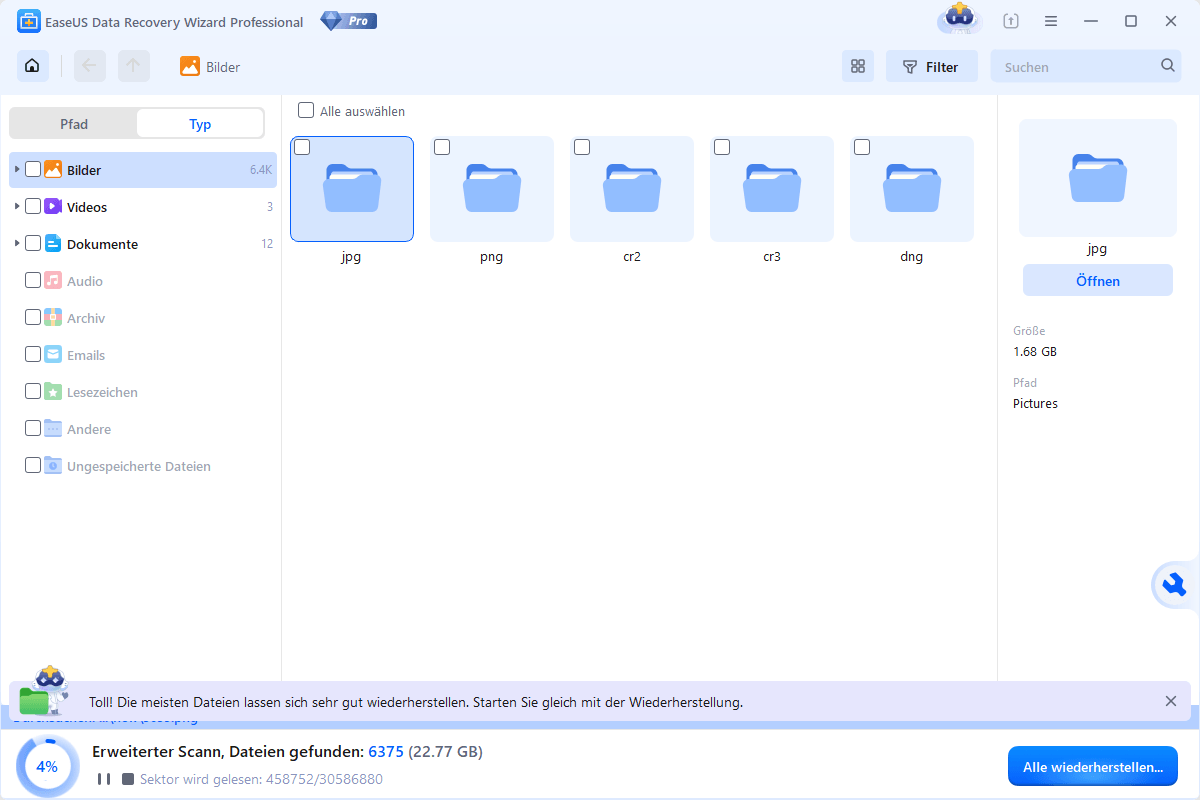Viewport: 1200px width, 800px height.
Task: Click the Andere category icon
Action: 53,429
